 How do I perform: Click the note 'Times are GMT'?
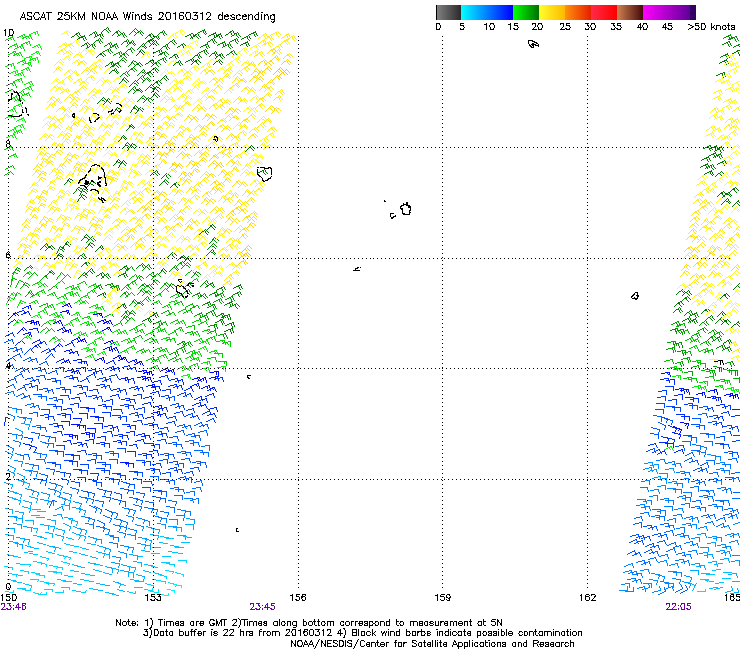[x=192, y=623]
